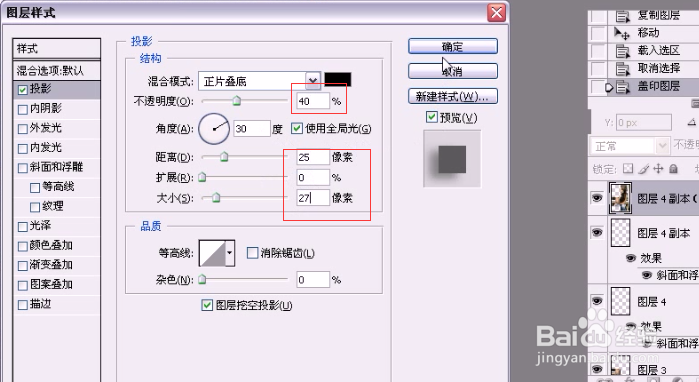Click the 确定 button
Viewport: 699px width, 382px height.
pyautogui.click(x=452, y=46)
